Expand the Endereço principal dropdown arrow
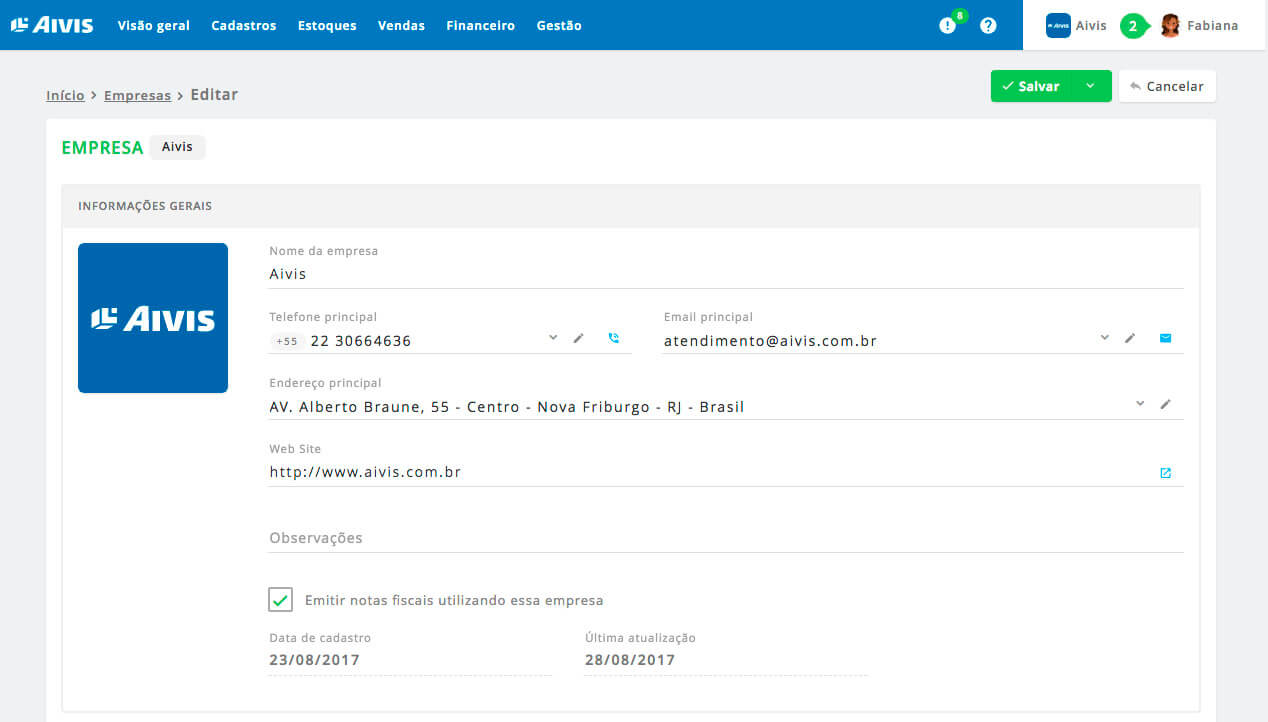Image resolution: width=1268 pixels, height=722 pixels. coord(1140,403)
